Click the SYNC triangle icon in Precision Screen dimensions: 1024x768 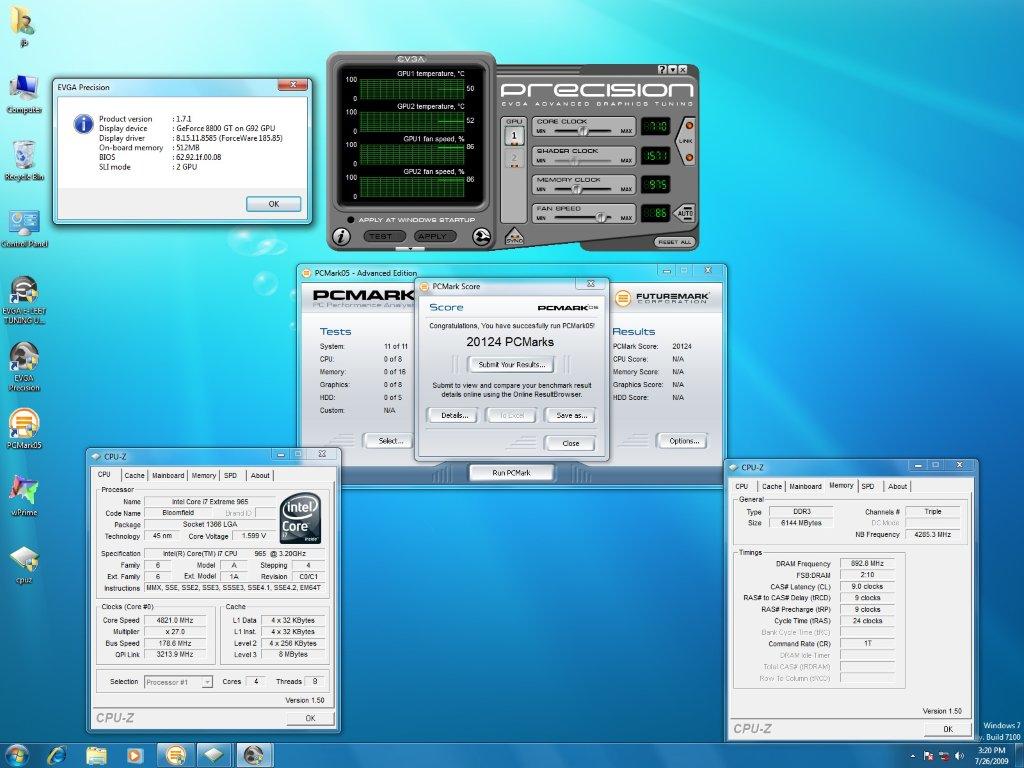[x=514, y=236]
